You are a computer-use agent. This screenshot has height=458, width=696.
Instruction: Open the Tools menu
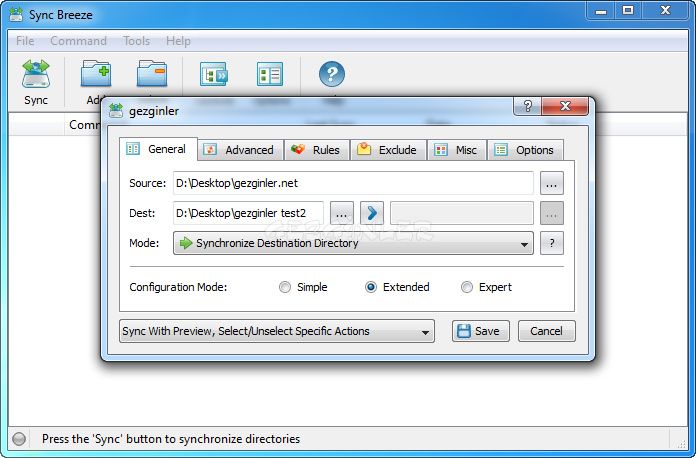coord(136,41)
